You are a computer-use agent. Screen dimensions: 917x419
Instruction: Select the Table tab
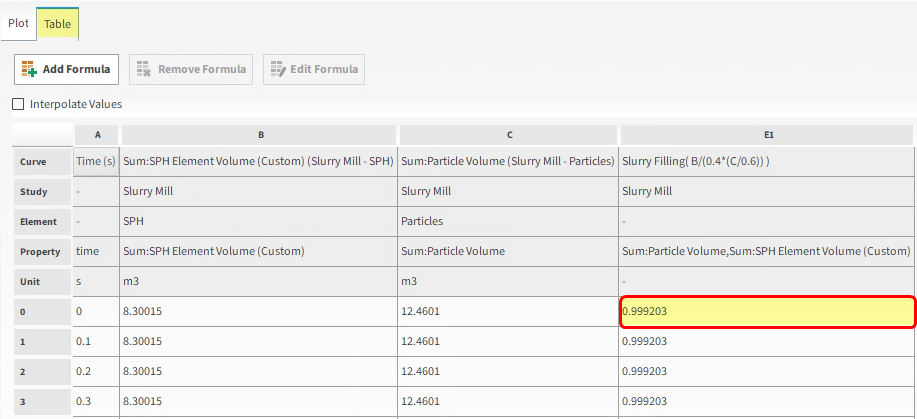click(57, 23)
